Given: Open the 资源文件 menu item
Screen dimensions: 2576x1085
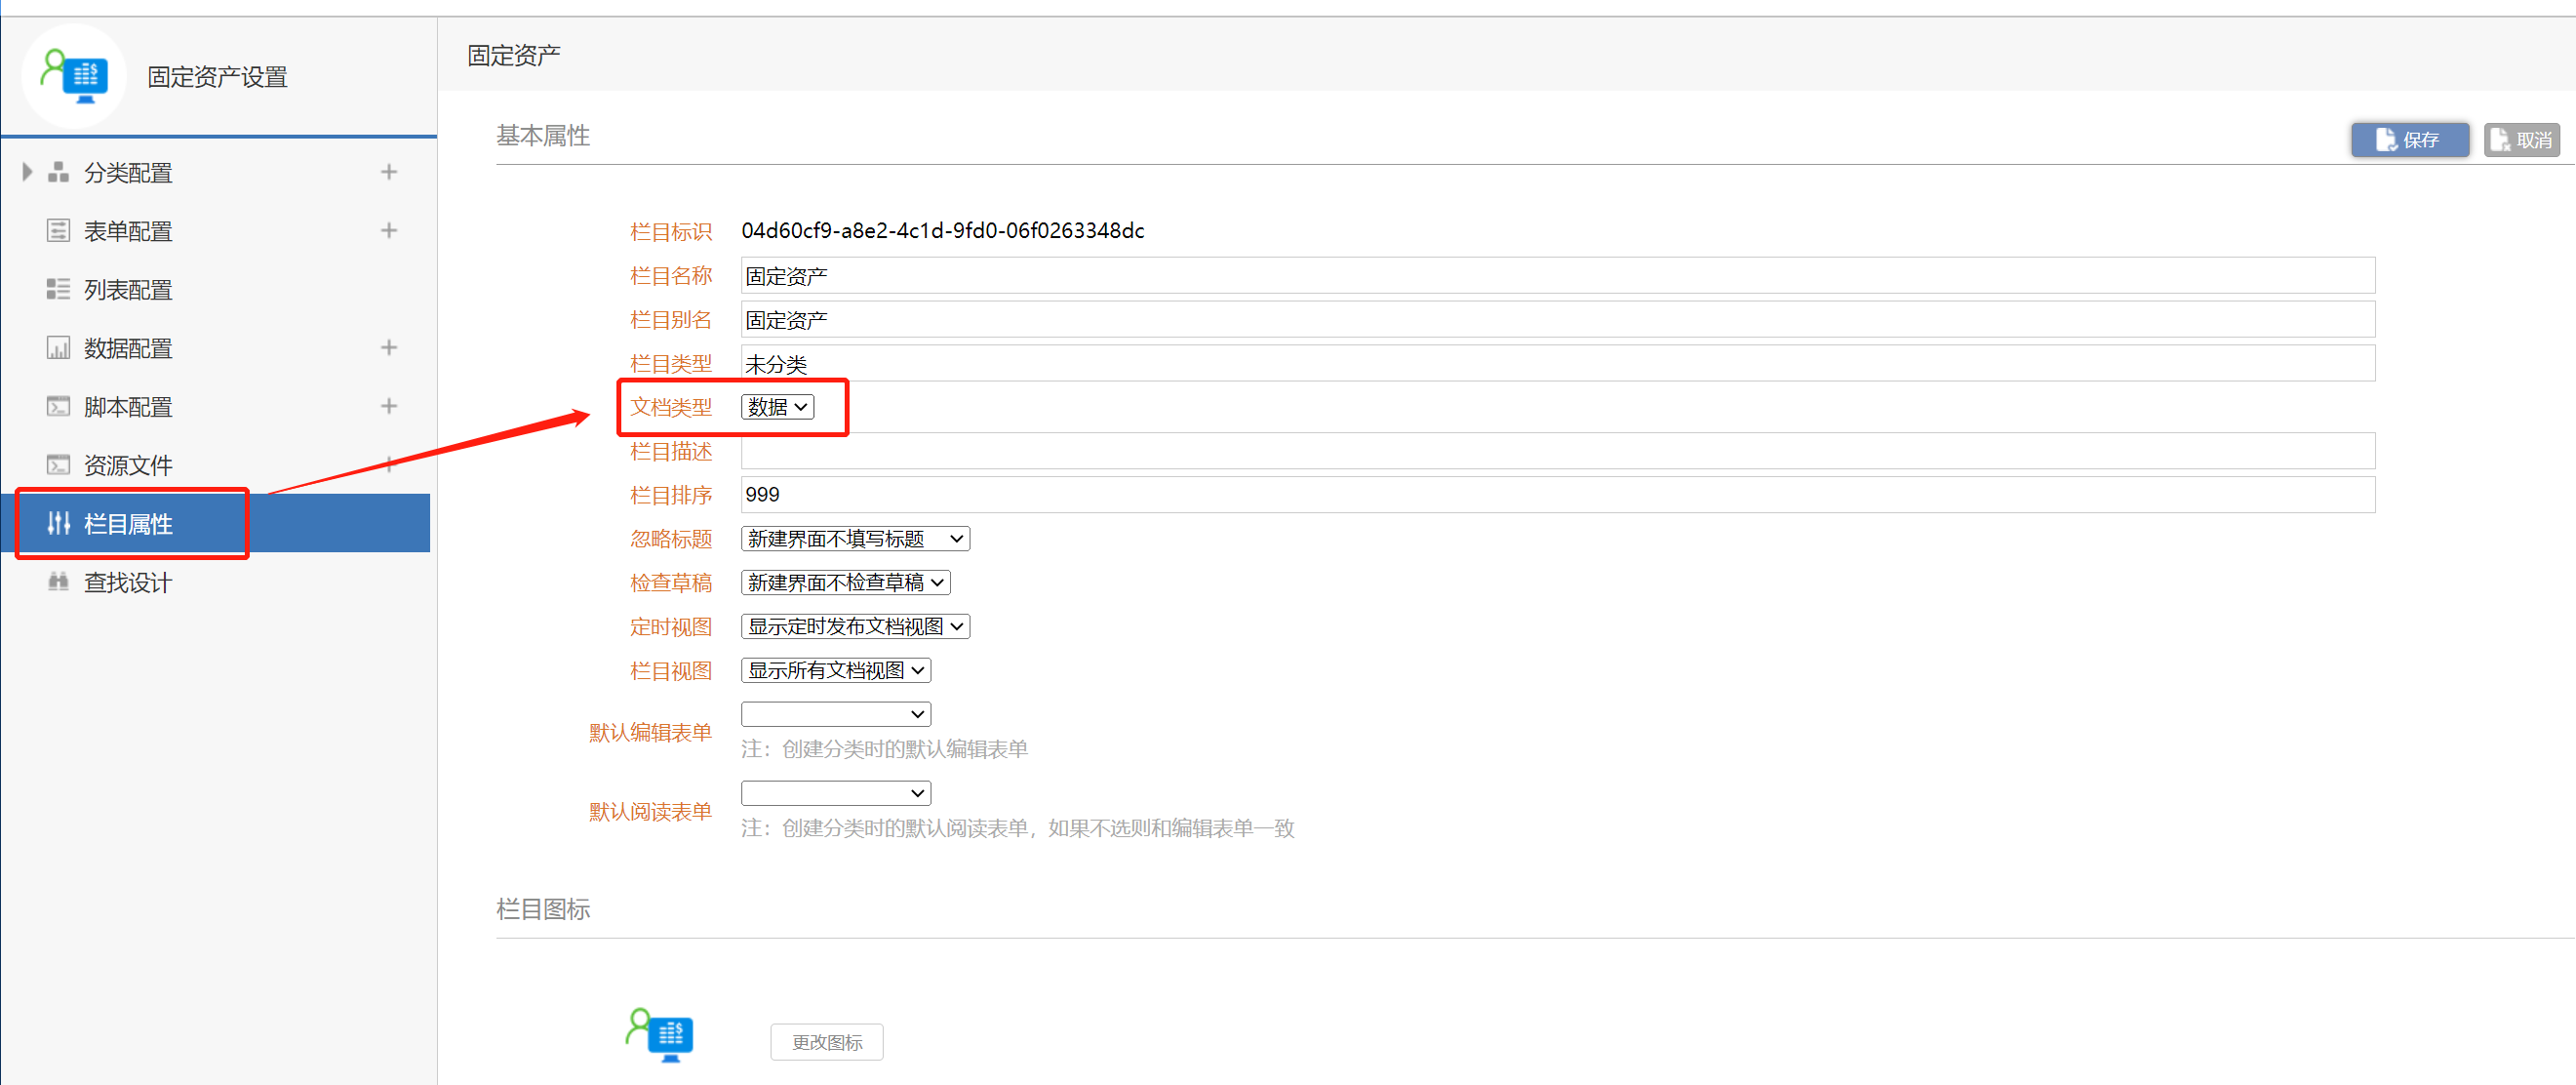Looking at the screenshot, I should pyautogui.click(x=129, y=465).
